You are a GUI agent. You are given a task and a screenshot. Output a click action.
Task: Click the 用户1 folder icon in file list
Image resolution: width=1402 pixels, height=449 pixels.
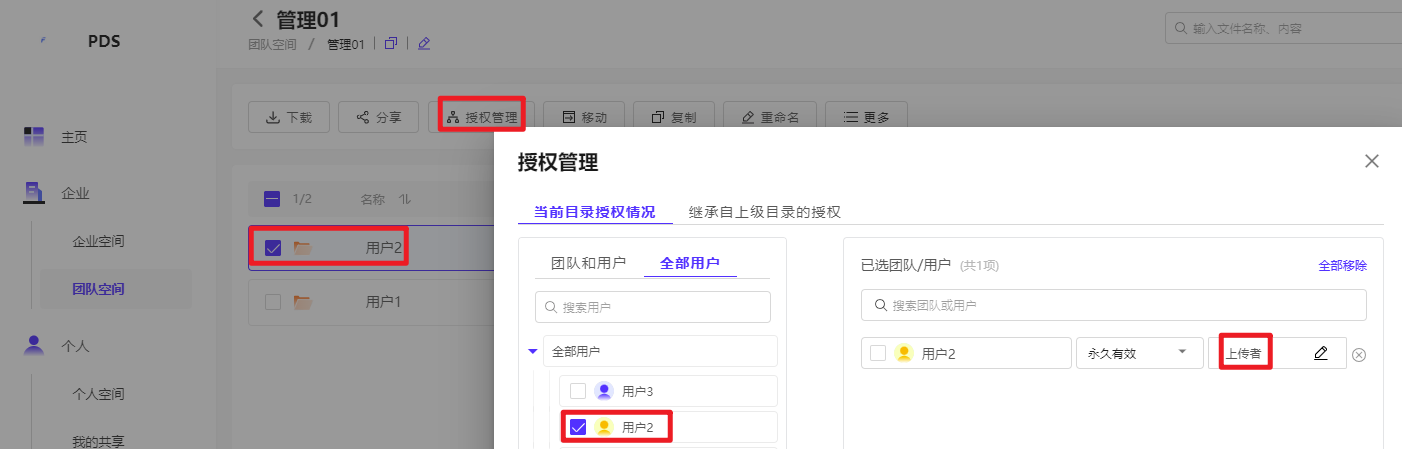point(302,301)
